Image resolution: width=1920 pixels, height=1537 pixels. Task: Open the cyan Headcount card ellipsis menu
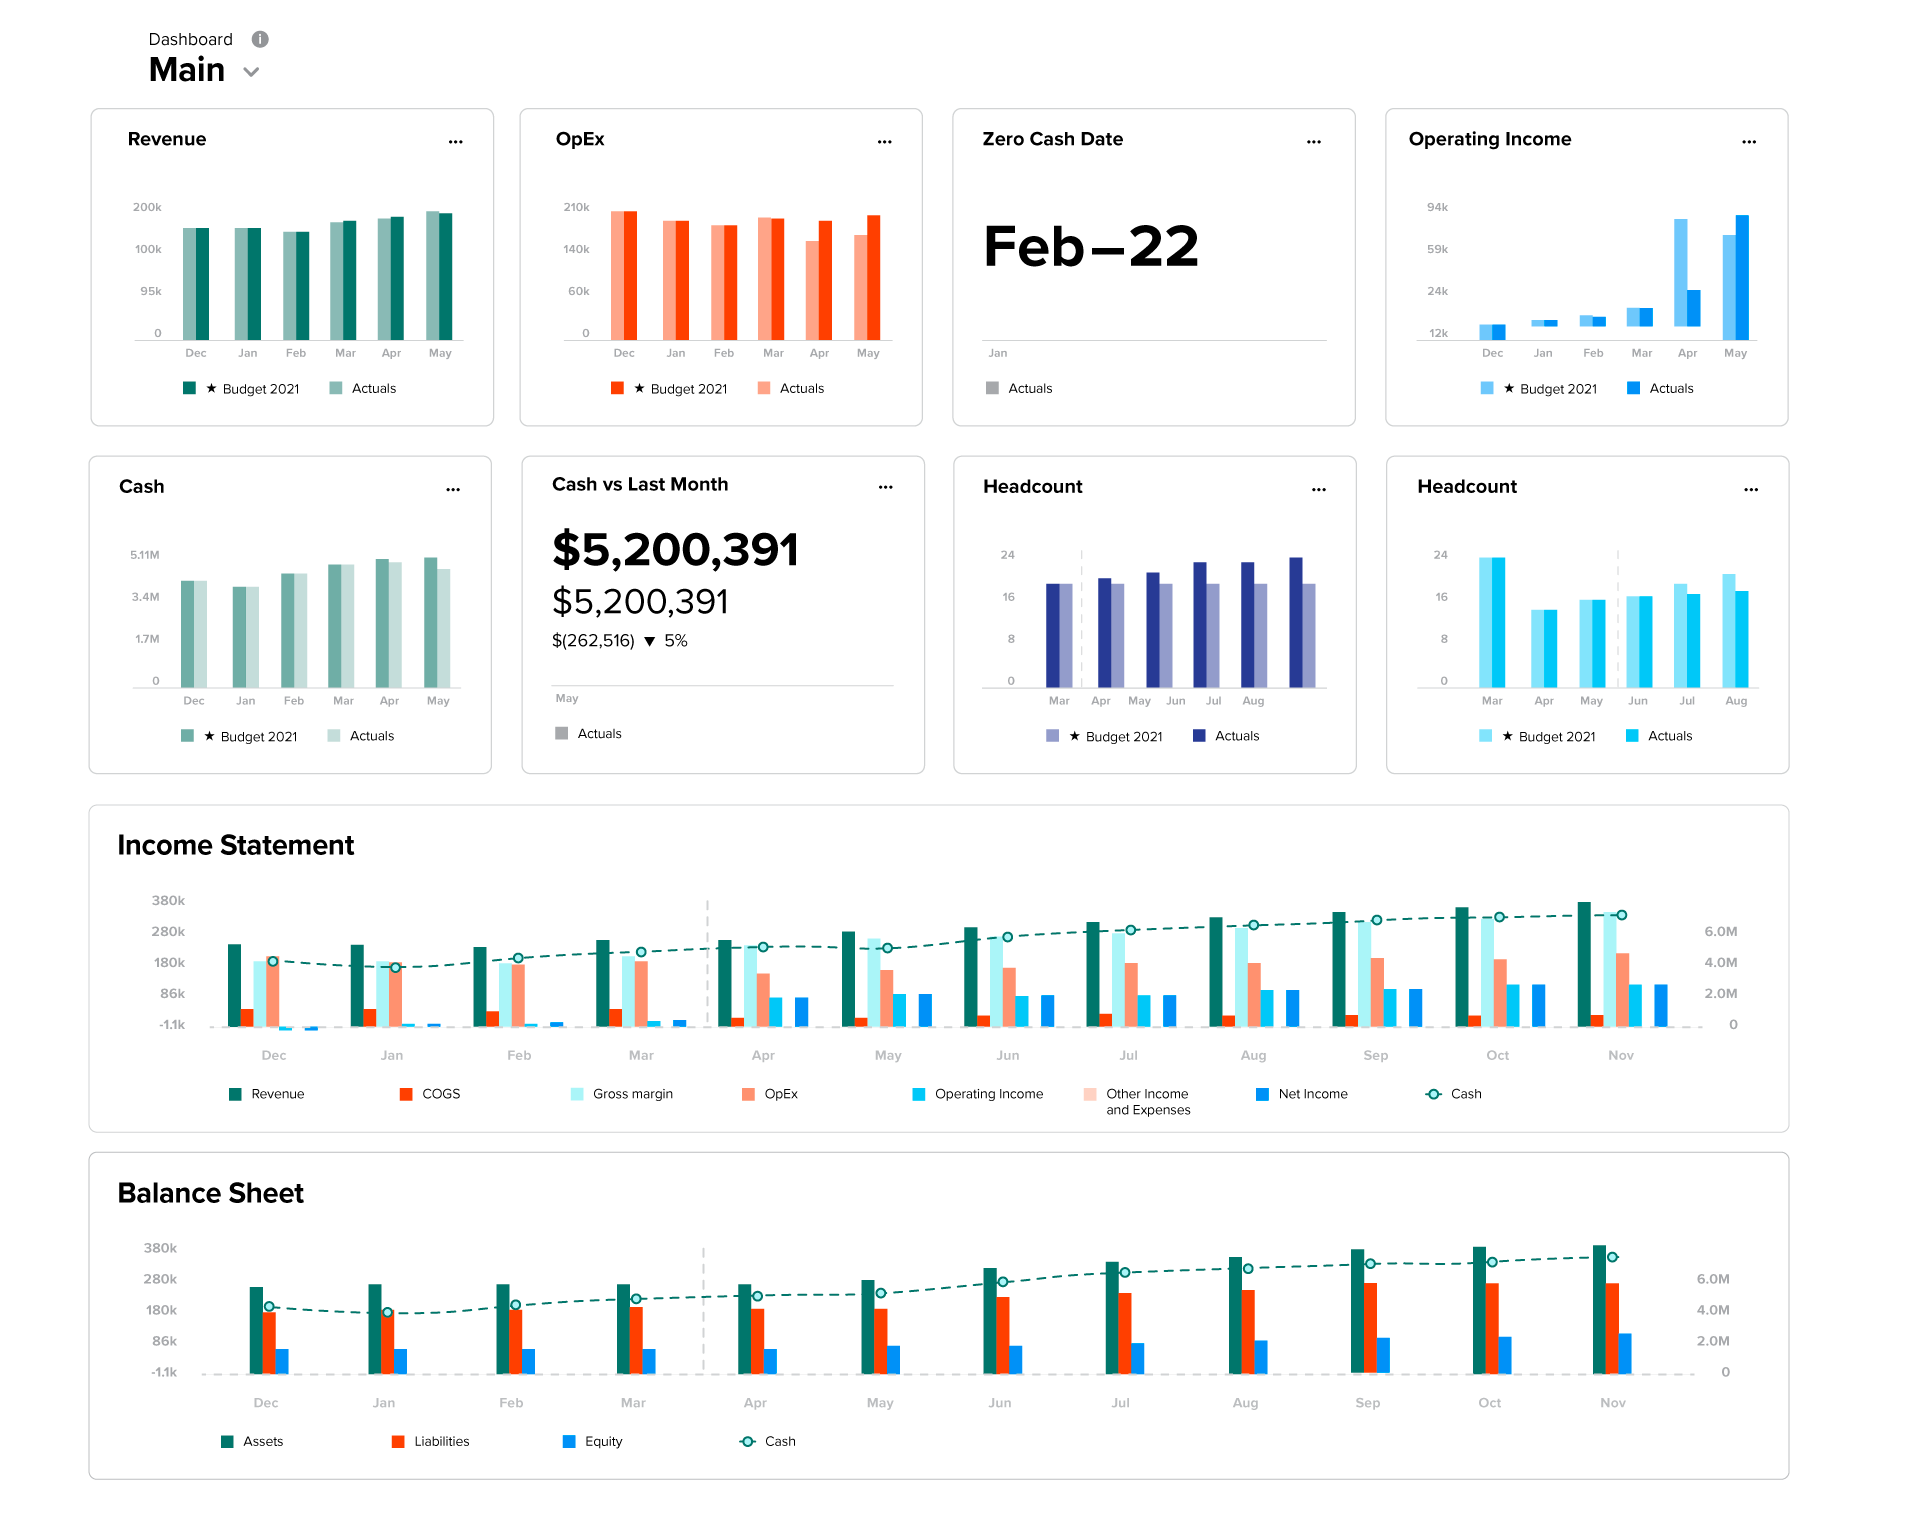click(x=1750, y=490)
